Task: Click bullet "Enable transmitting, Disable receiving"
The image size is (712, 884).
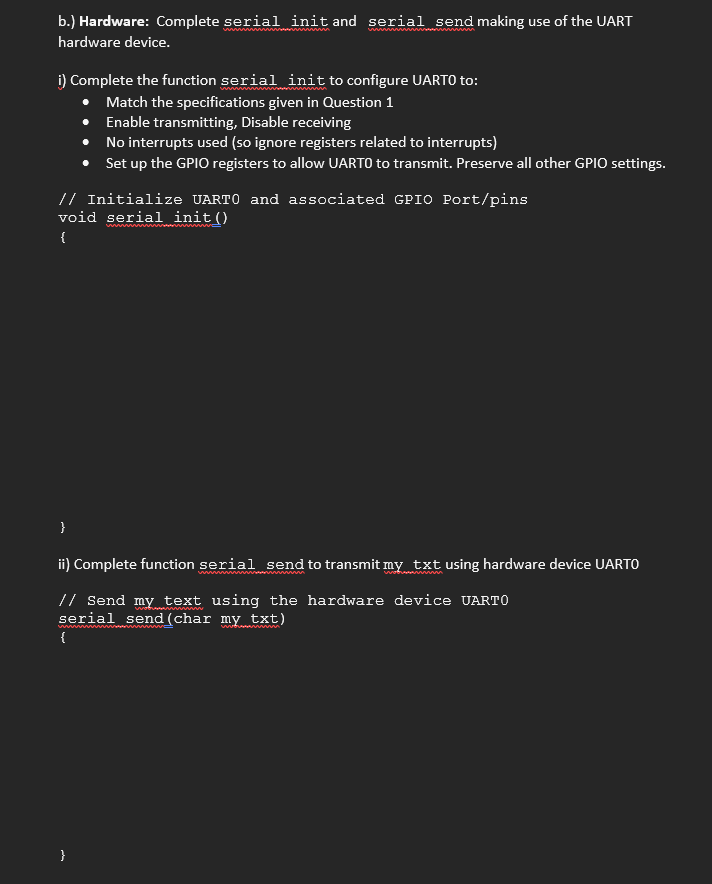Action: (x=228, y=122)
